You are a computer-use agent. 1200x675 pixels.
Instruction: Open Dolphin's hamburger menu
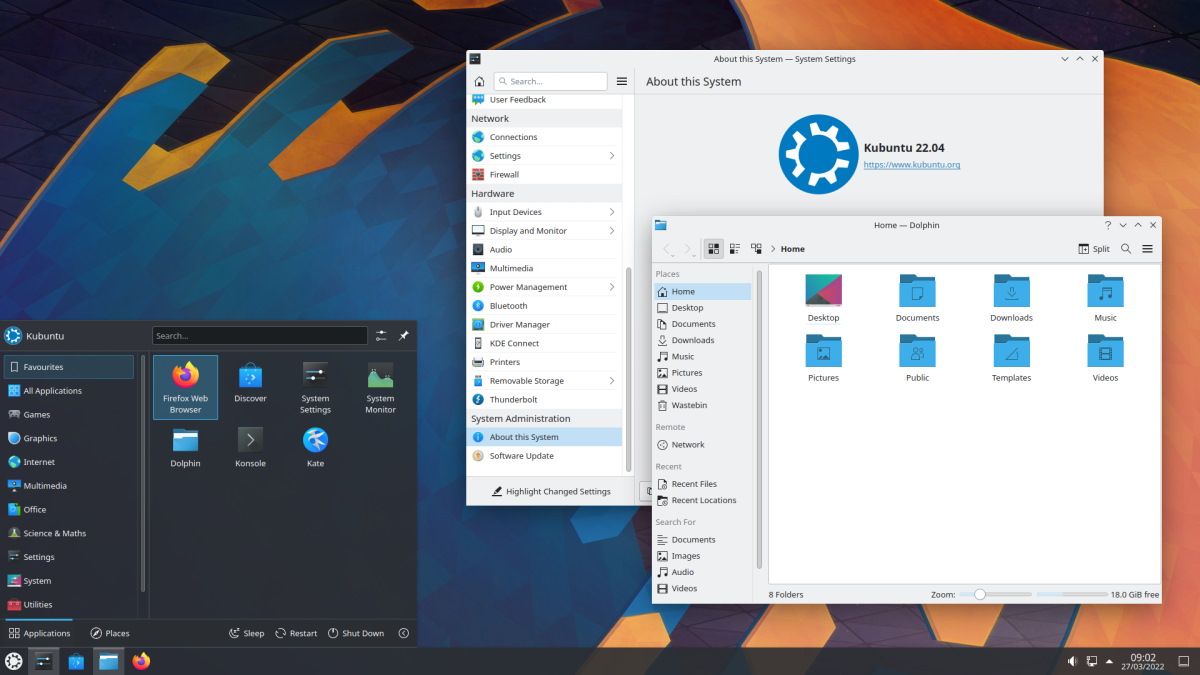[x=1148, y=248]
